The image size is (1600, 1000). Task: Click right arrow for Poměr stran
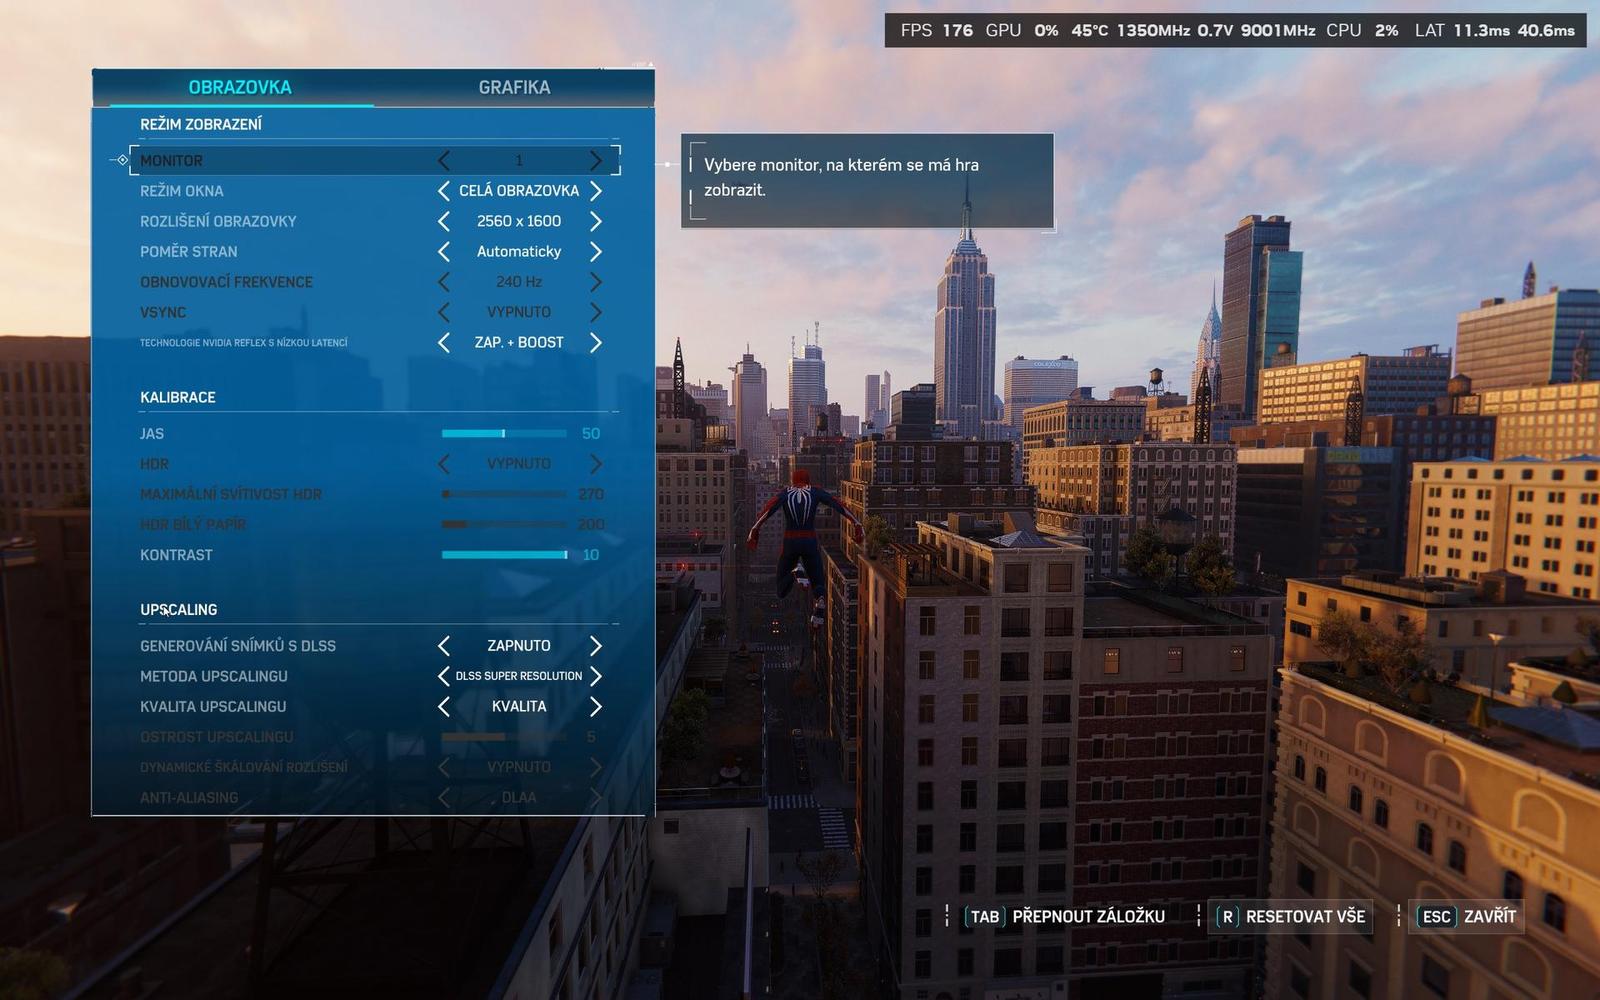(596, 252)
